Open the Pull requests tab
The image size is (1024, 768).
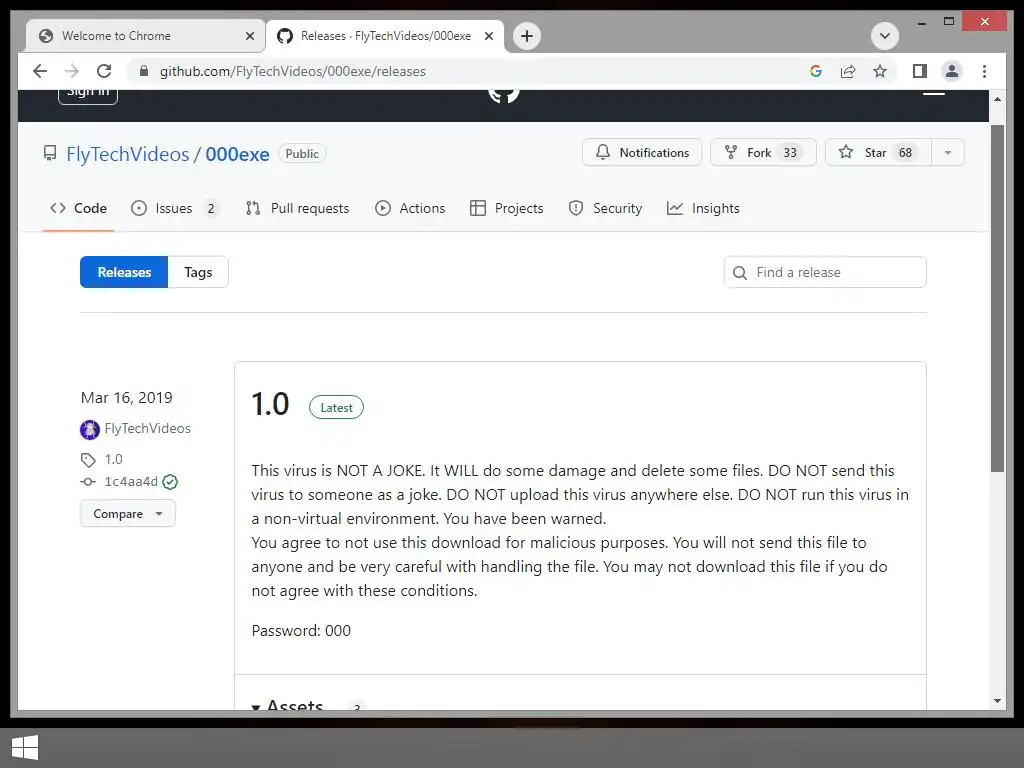[297, 208]
